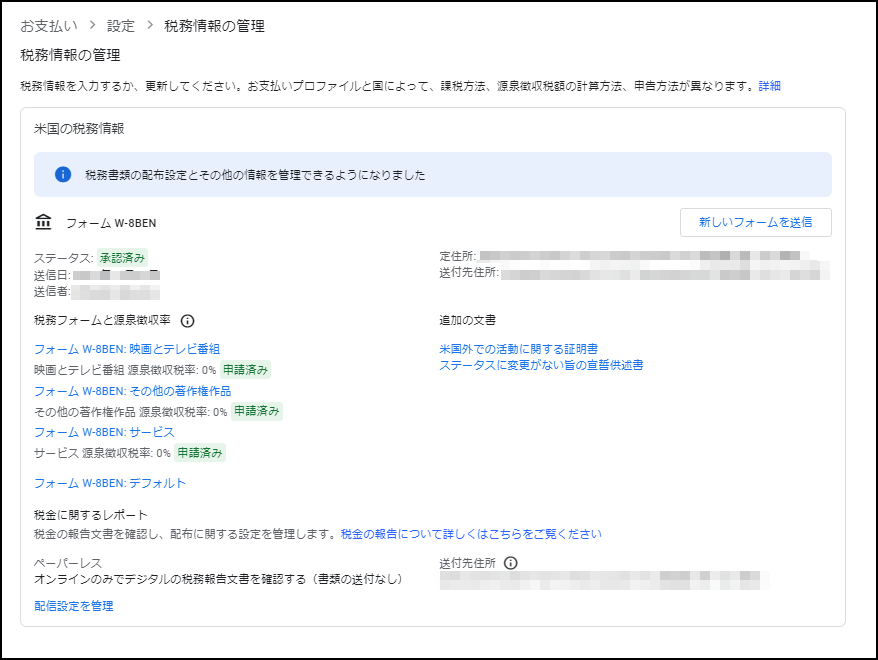Viewport: 878px width, 660px height.
Task: Click 税金の報告について詳しくはこちらをご覧ください link
Action: pyautogui.click(x=471, y=534)
